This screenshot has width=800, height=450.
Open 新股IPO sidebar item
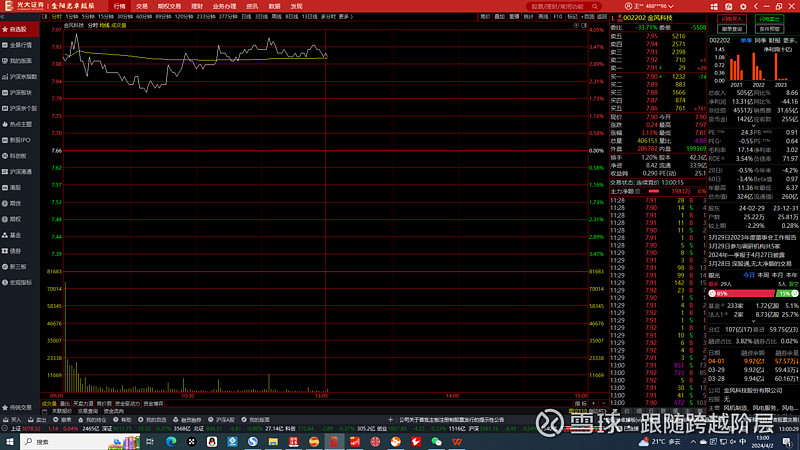point(17,140)
